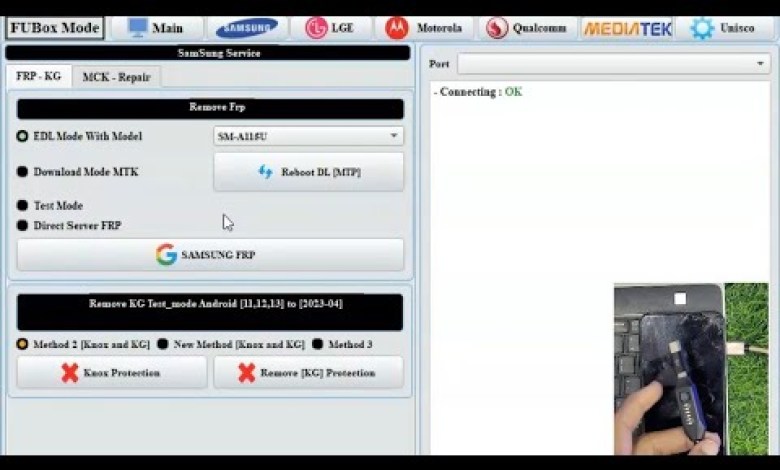Select EDL Mode With Model radio

tap(22, 136)
